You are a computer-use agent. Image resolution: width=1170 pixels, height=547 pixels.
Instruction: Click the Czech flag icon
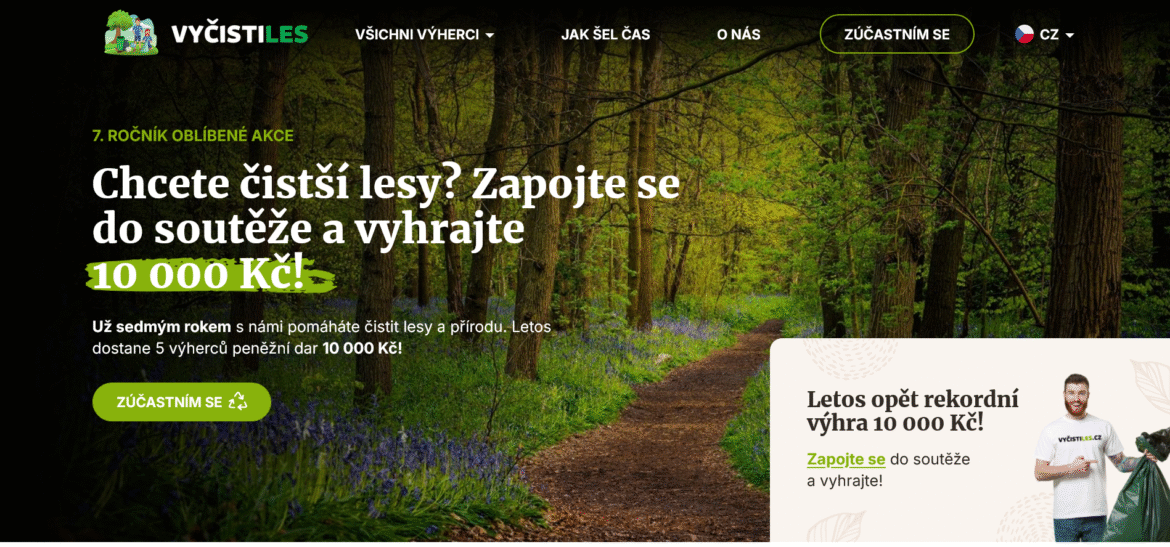point(1024,34)
